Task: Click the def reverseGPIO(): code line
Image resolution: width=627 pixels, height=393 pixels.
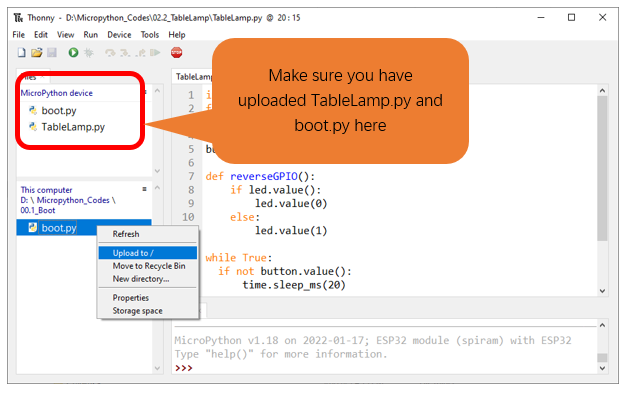Action: (x=260, y=176)
